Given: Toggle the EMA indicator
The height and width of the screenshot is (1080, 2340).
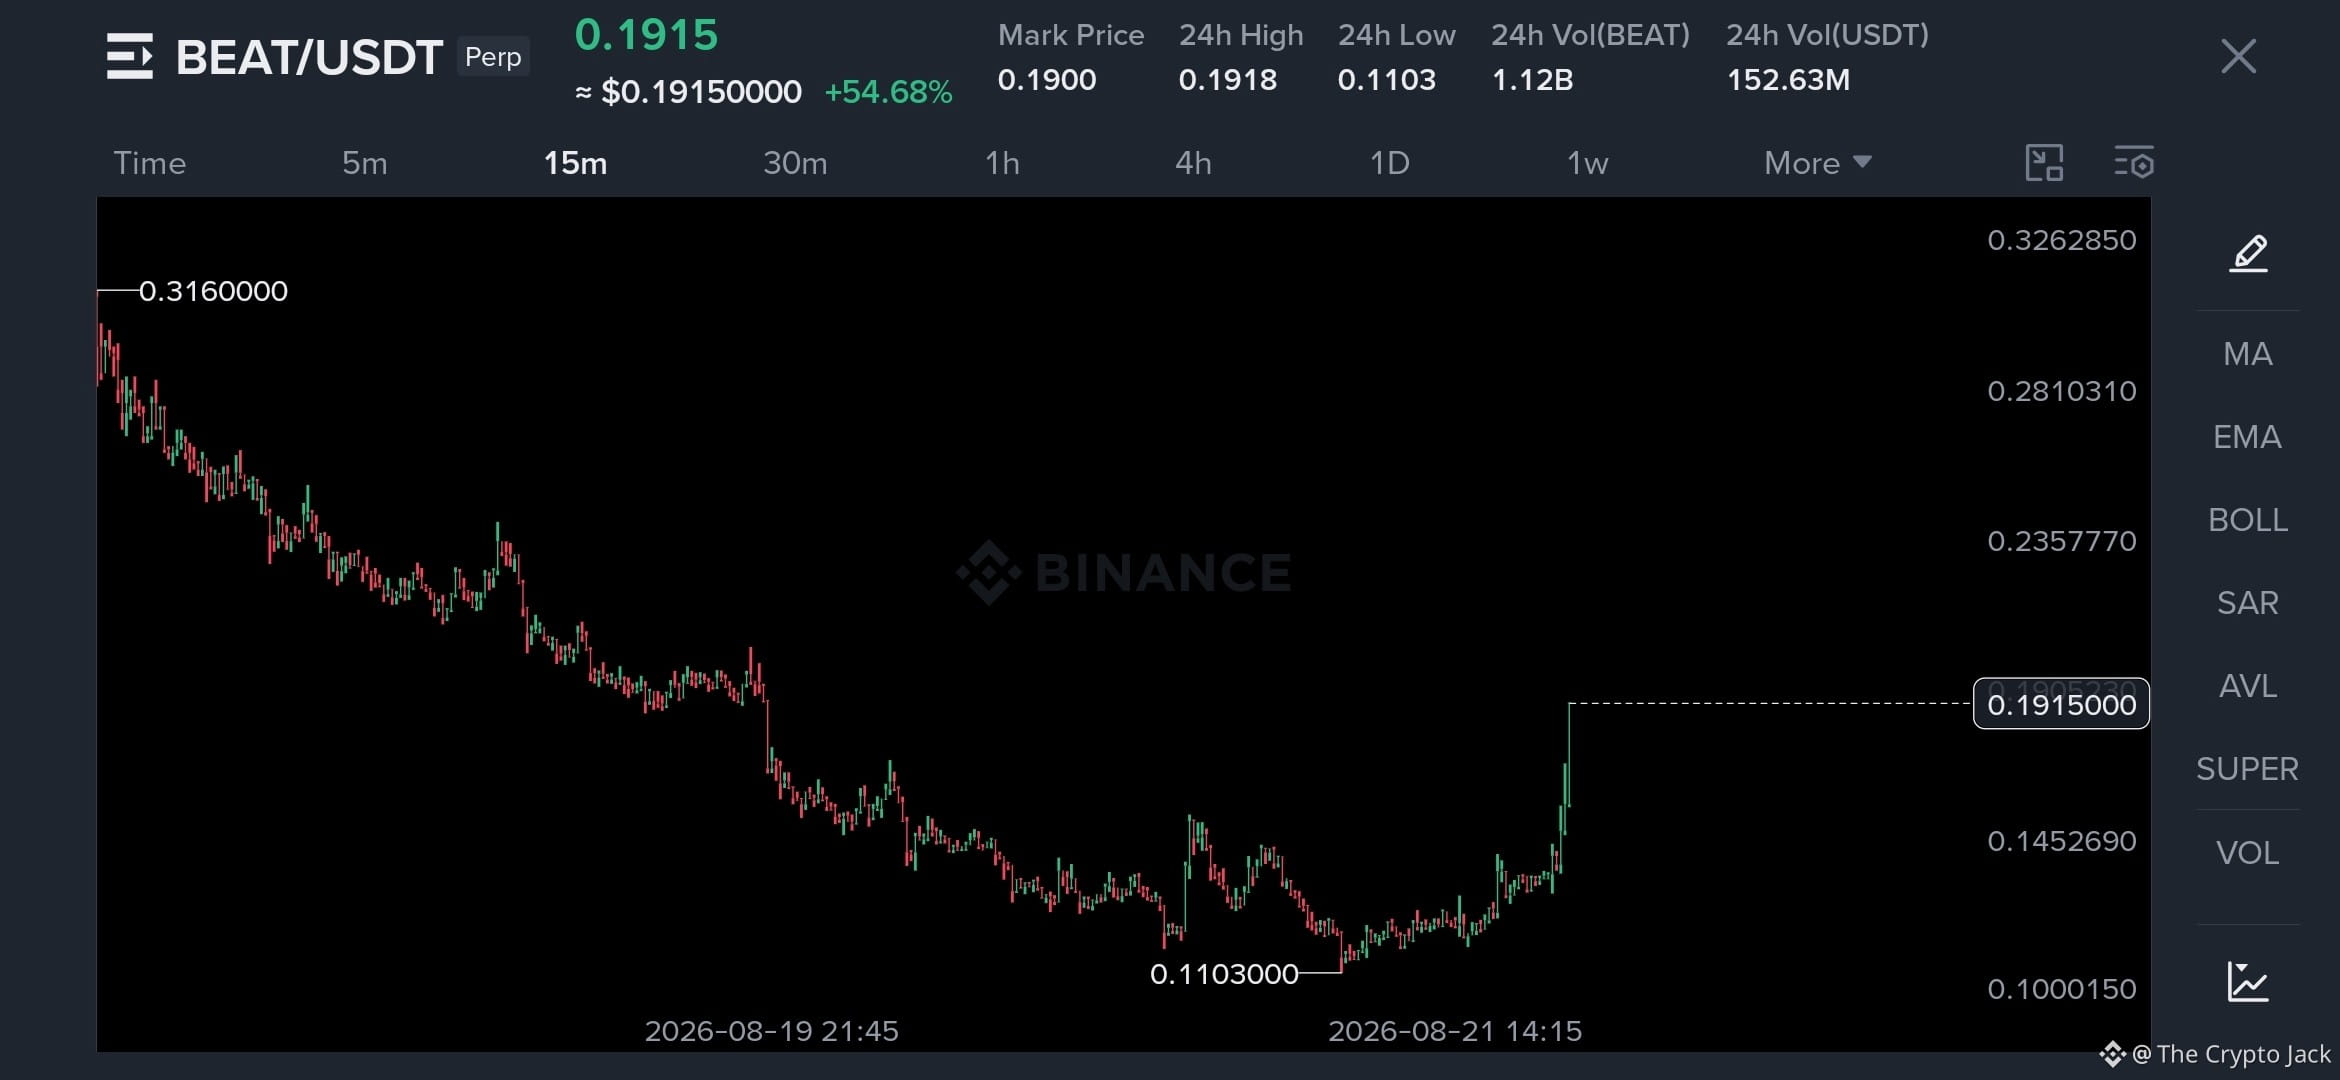Looking at the screenshot, I should click(x=2247, y=437).
